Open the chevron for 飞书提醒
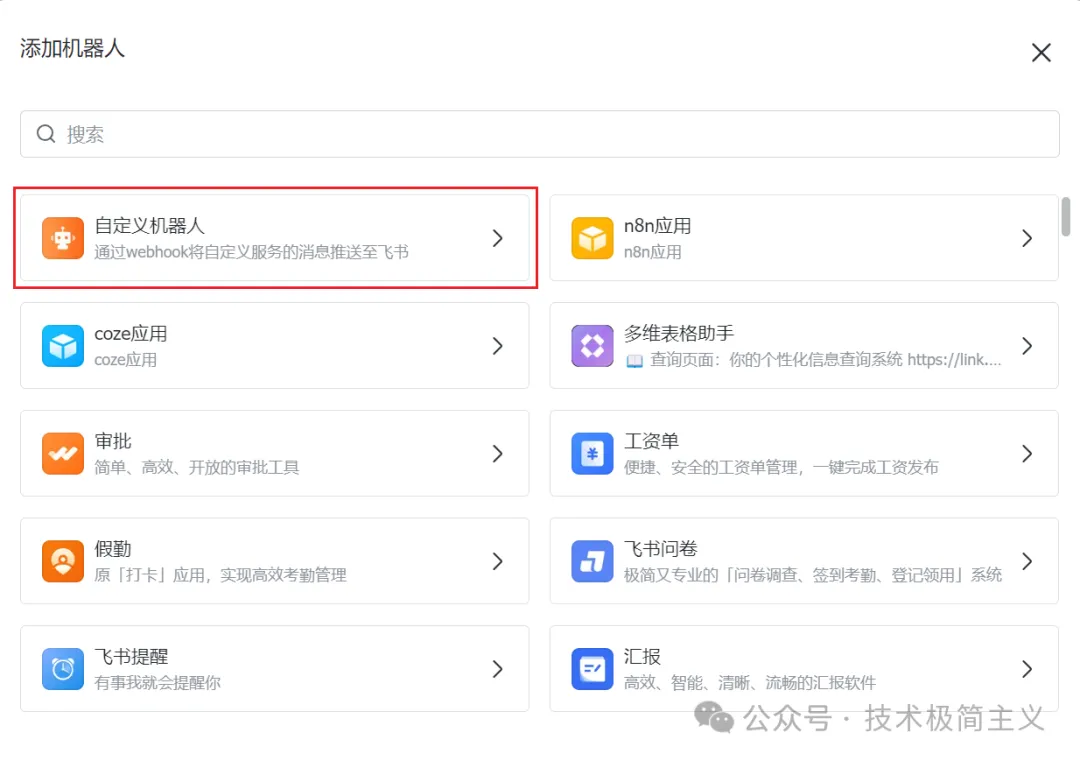Screen dimensions: 1080x761 pos(497,669)
